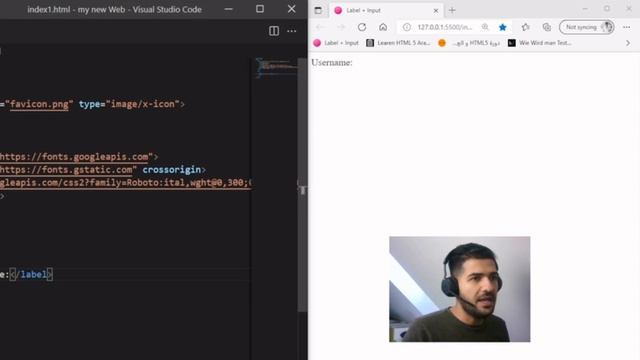Viewport: 640px width, 360px height.
Task: Click the 'Not syncing' profile button
Action: point(587,27)
